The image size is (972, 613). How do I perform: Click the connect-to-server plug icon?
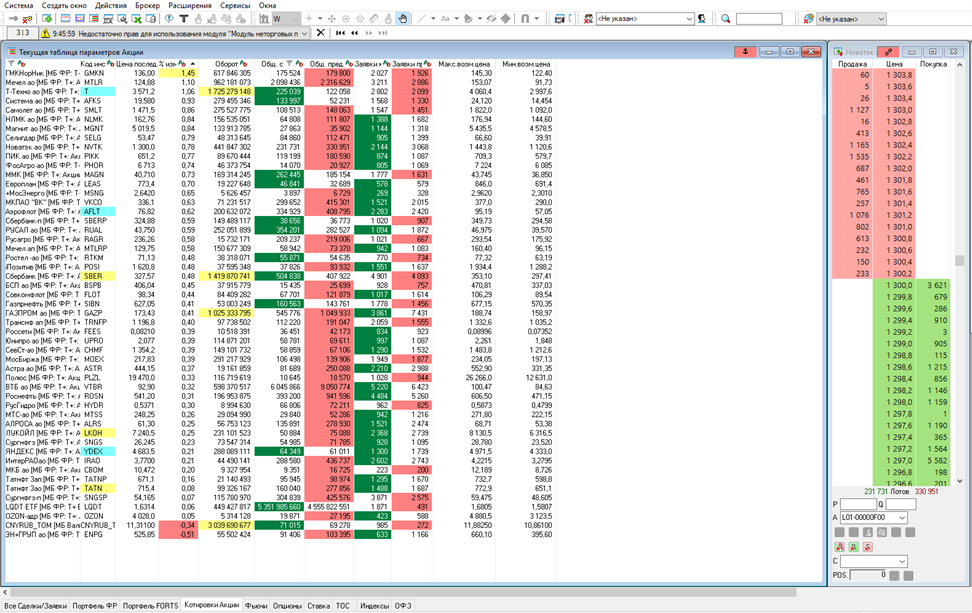click(13, 19)
